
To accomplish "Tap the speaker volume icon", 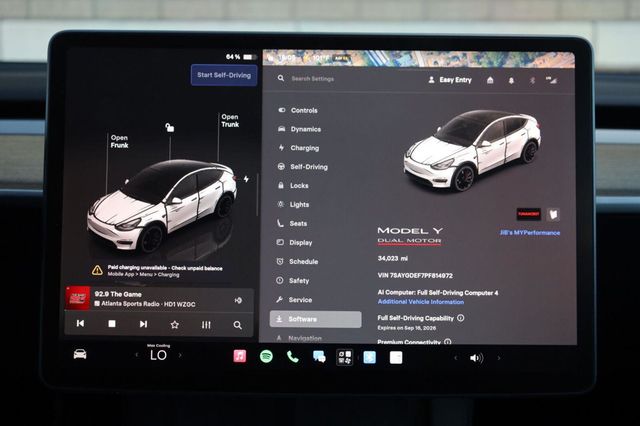I will coord(476,358).
